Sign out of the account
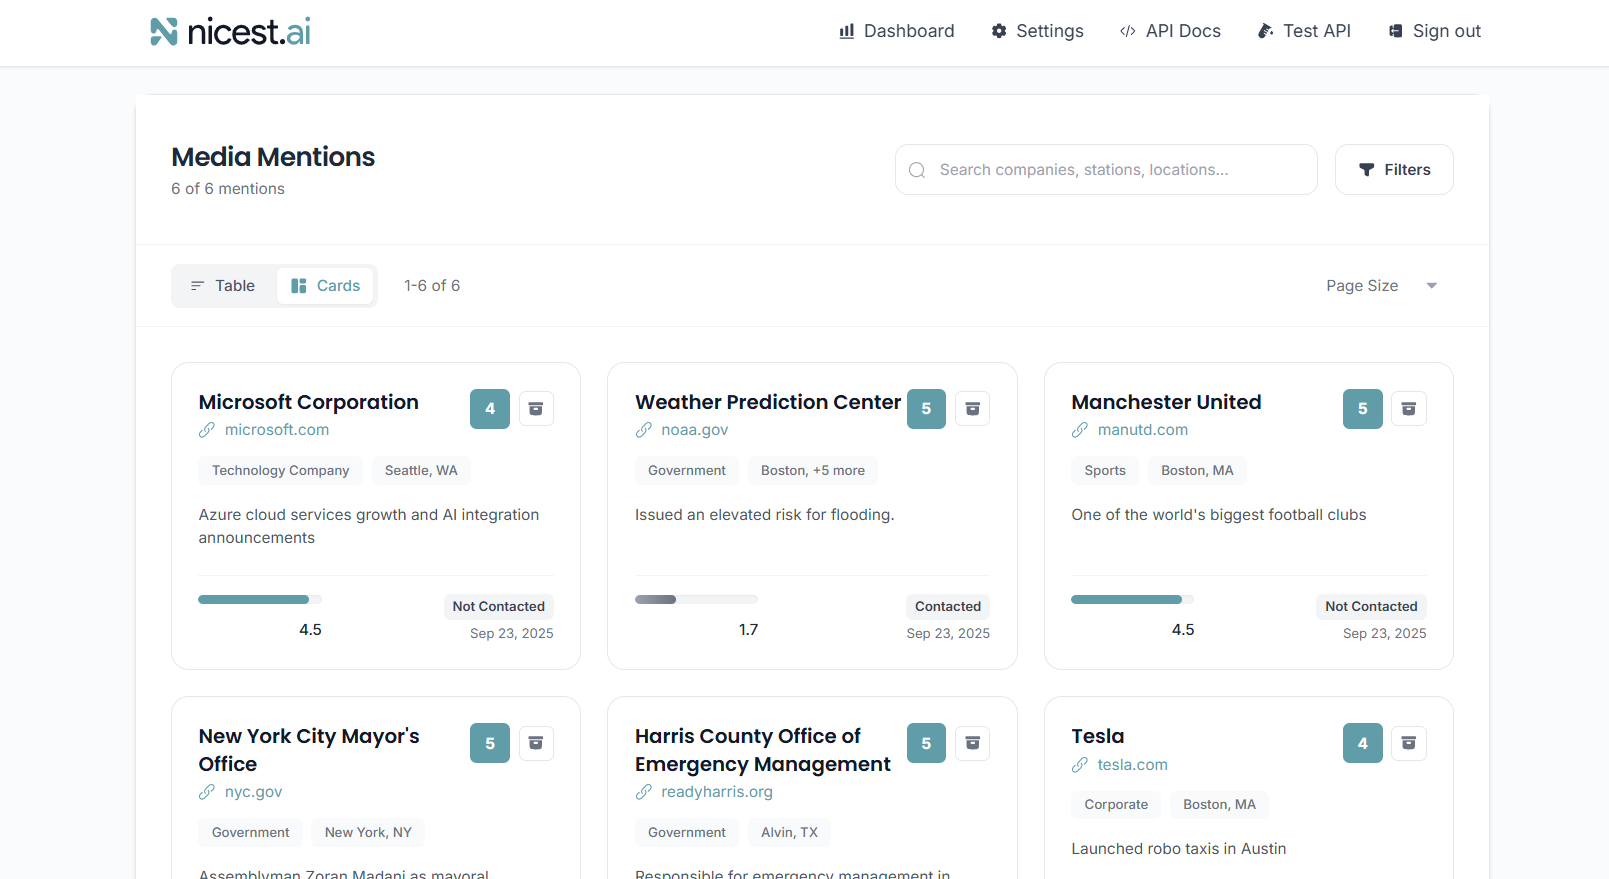 click(1434, 31)
